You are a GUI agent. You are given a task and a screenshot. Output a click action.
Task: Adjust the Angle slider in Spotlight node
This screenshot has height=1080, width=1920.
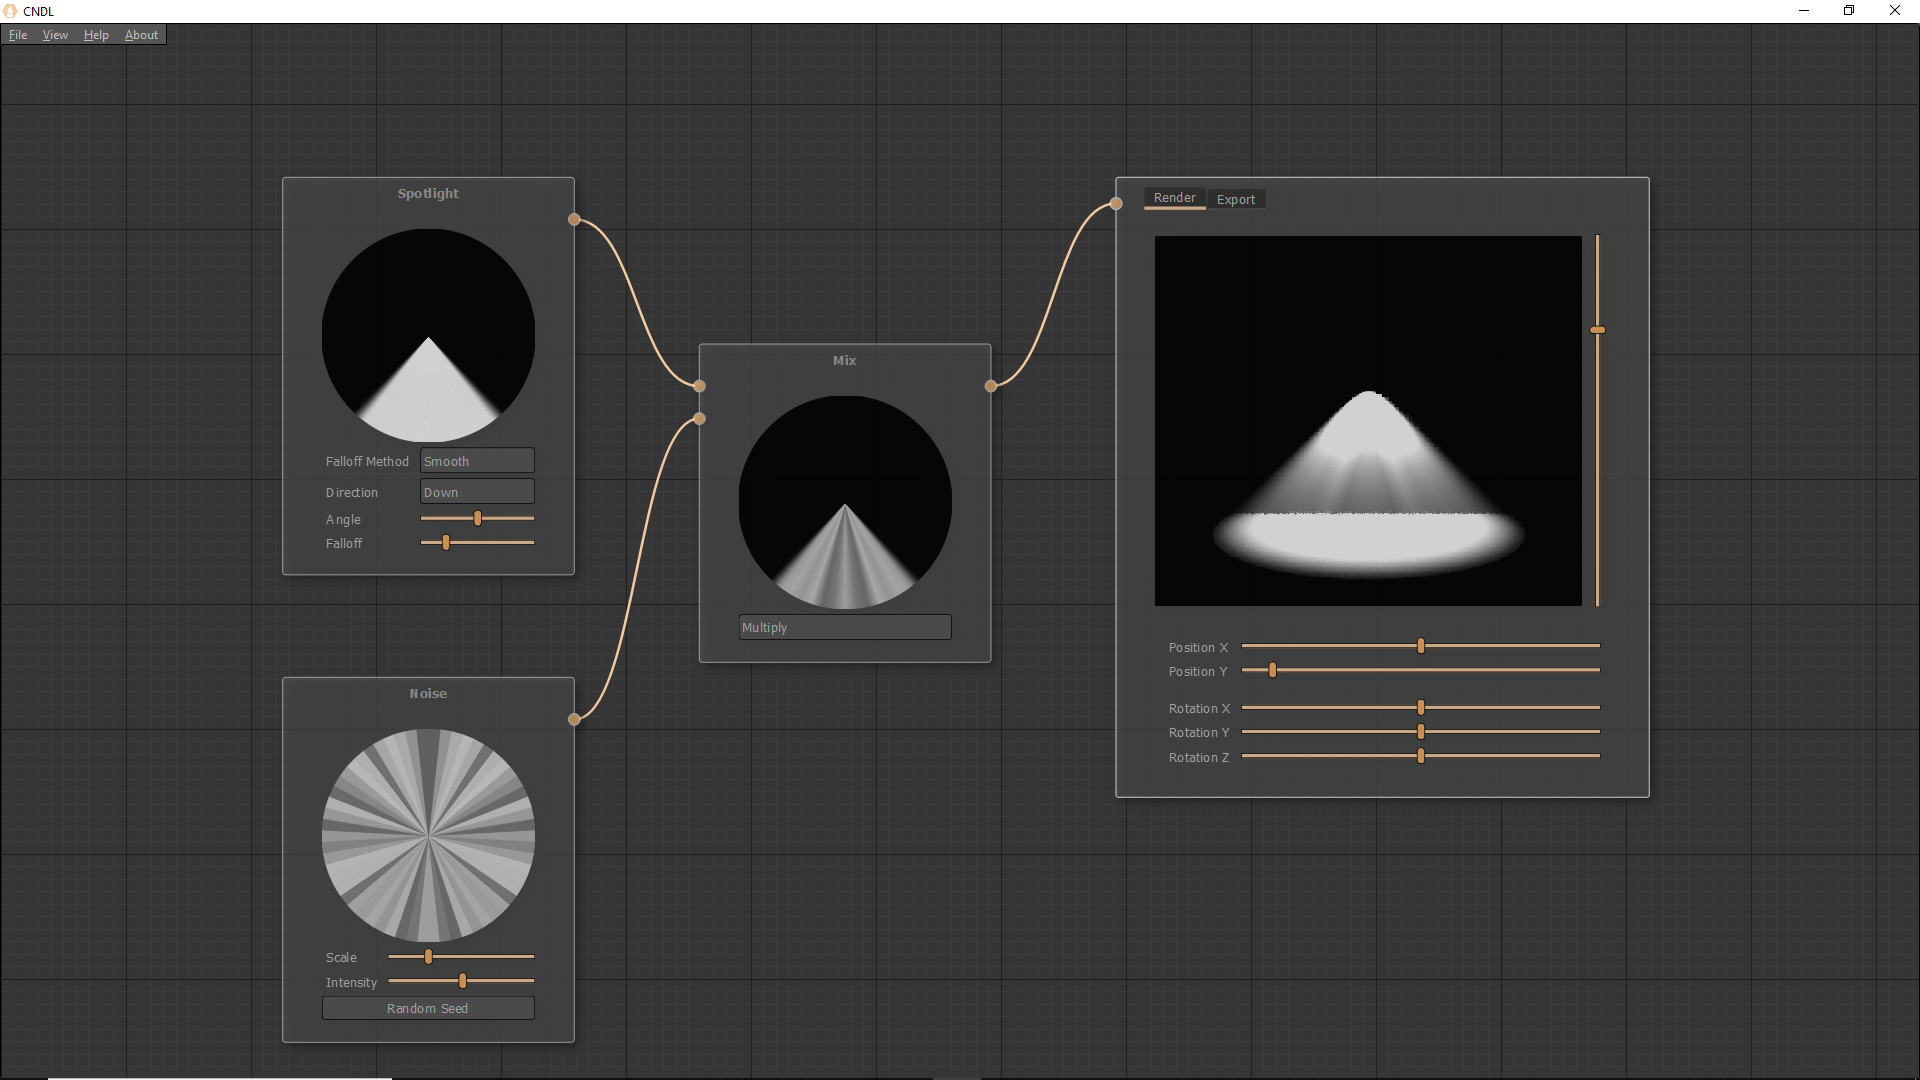click(478, 518)
